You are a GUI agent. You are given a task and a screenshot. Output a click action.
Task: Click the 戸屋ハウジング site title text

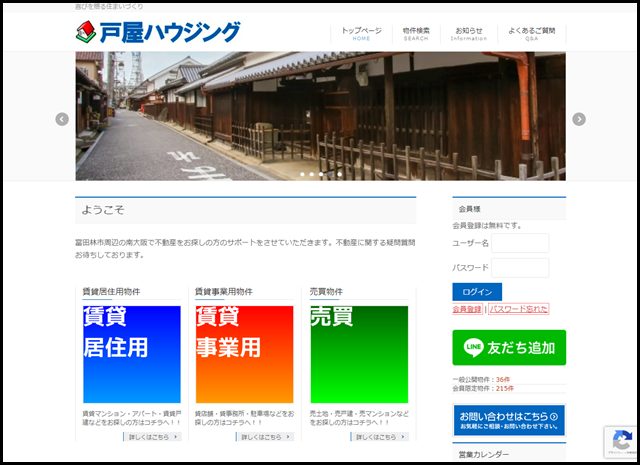pyautogui.click(x=170, y=33)
